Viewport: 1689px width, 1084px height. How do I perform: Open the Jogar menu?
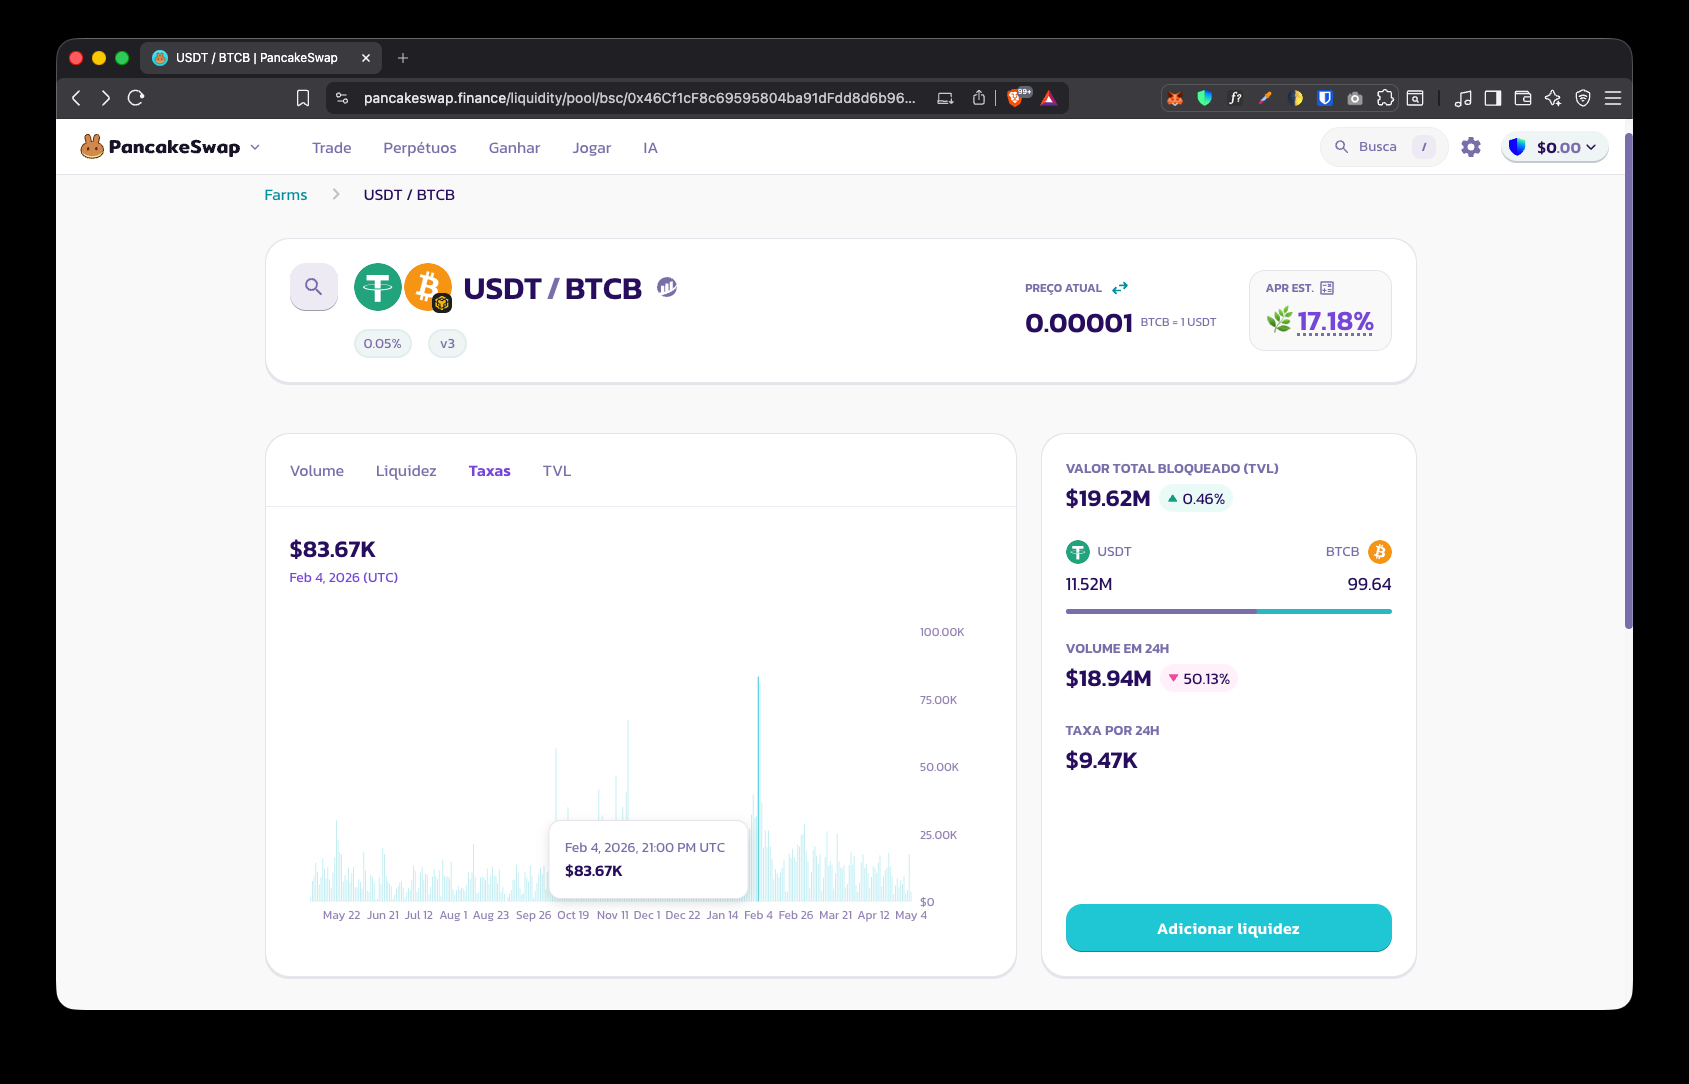[592, 148]
